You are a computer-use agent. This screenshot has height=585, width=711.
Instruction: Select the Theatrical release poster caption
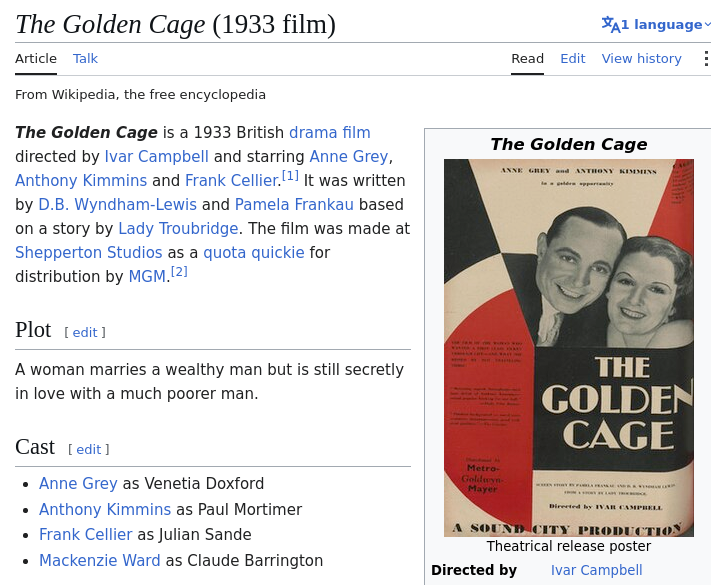click(x=569, y=546)
